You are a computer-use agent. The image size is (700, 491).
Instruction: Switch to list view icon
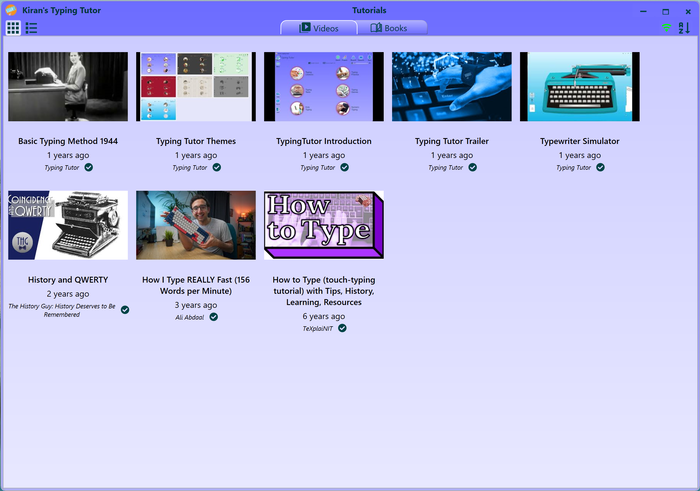[31, 27]
